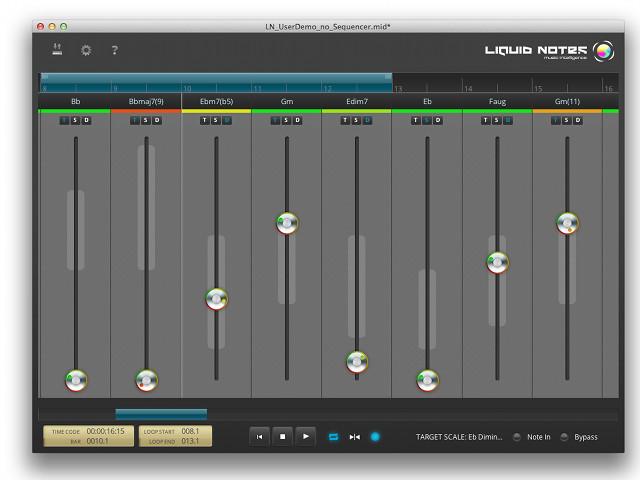Click the Gm(11) chord slider knob
The height and width of the screenshot is (480, 640).
(567, 223)
